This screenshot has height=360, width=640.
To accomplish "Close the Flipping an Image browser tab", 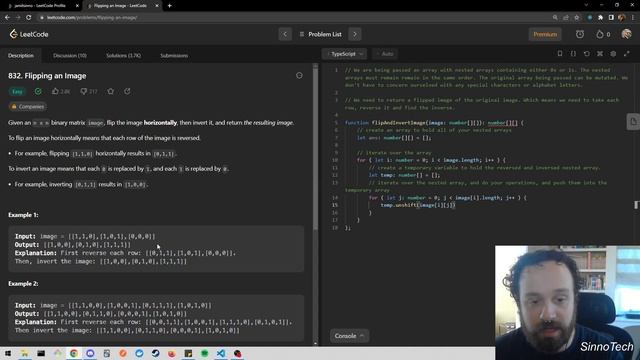I will click(157, 6).
